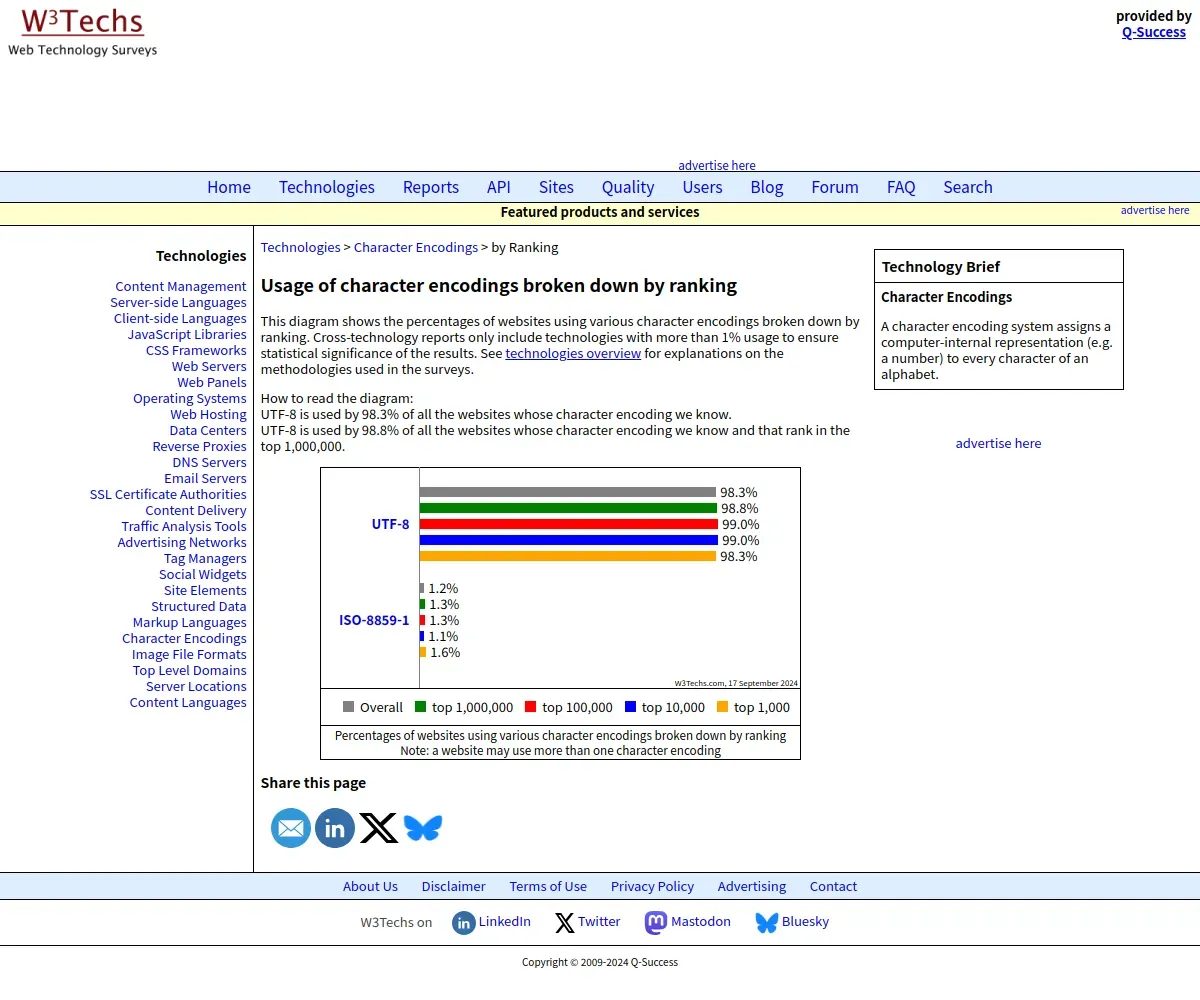Screen dimensions: 1200x1000
Task: Open About Us footer link
Action: pyautogui.click(x=370, y=886)
